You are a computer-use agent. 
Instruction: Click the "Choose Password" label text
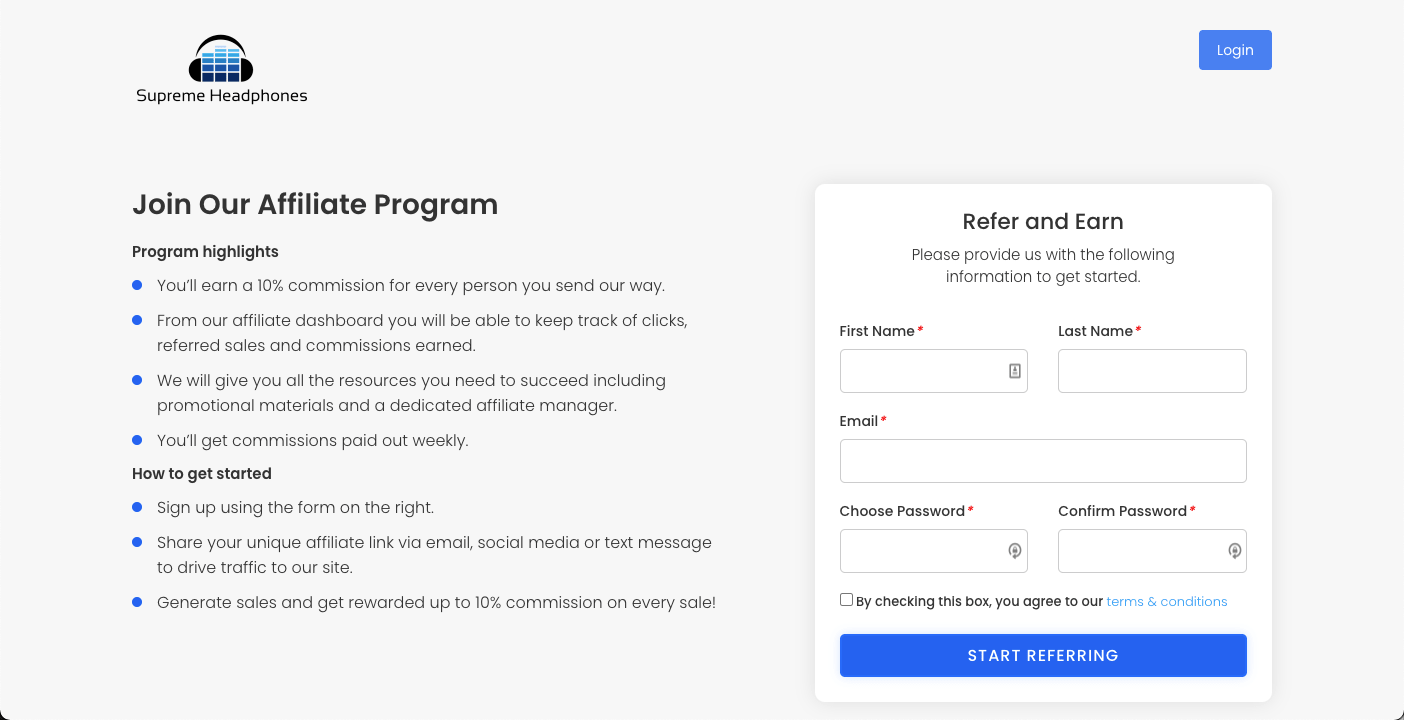pos(902,511)
